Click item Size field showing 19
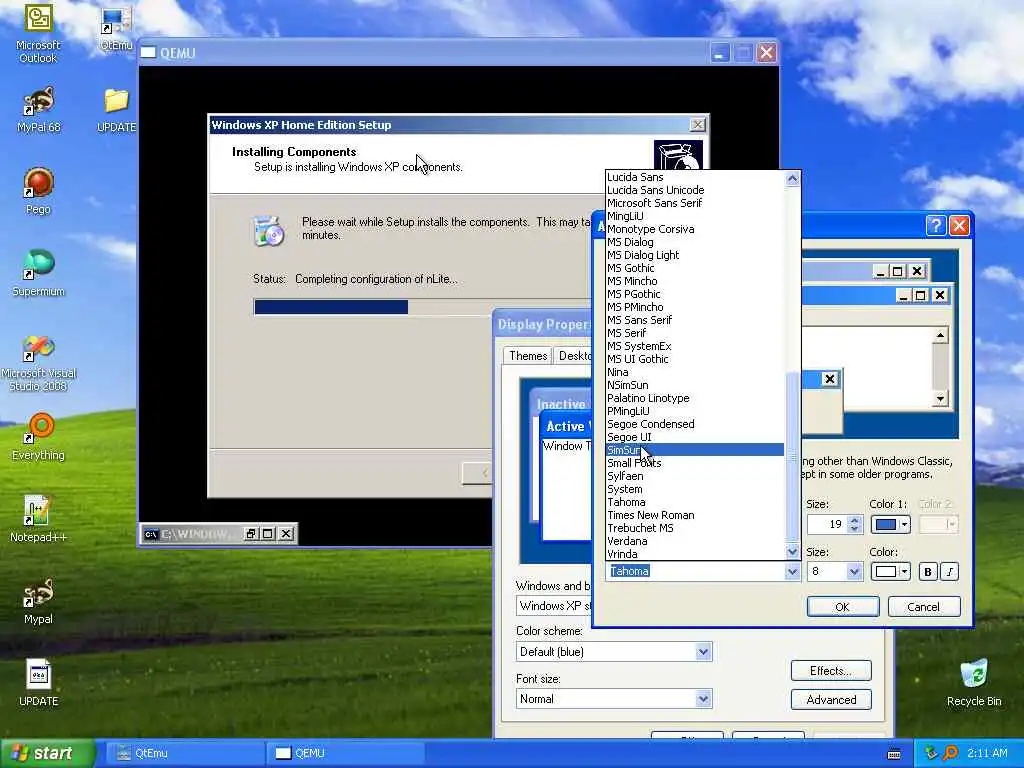The height and width of the screenshot is (768, 1024). tap(827, 524)
